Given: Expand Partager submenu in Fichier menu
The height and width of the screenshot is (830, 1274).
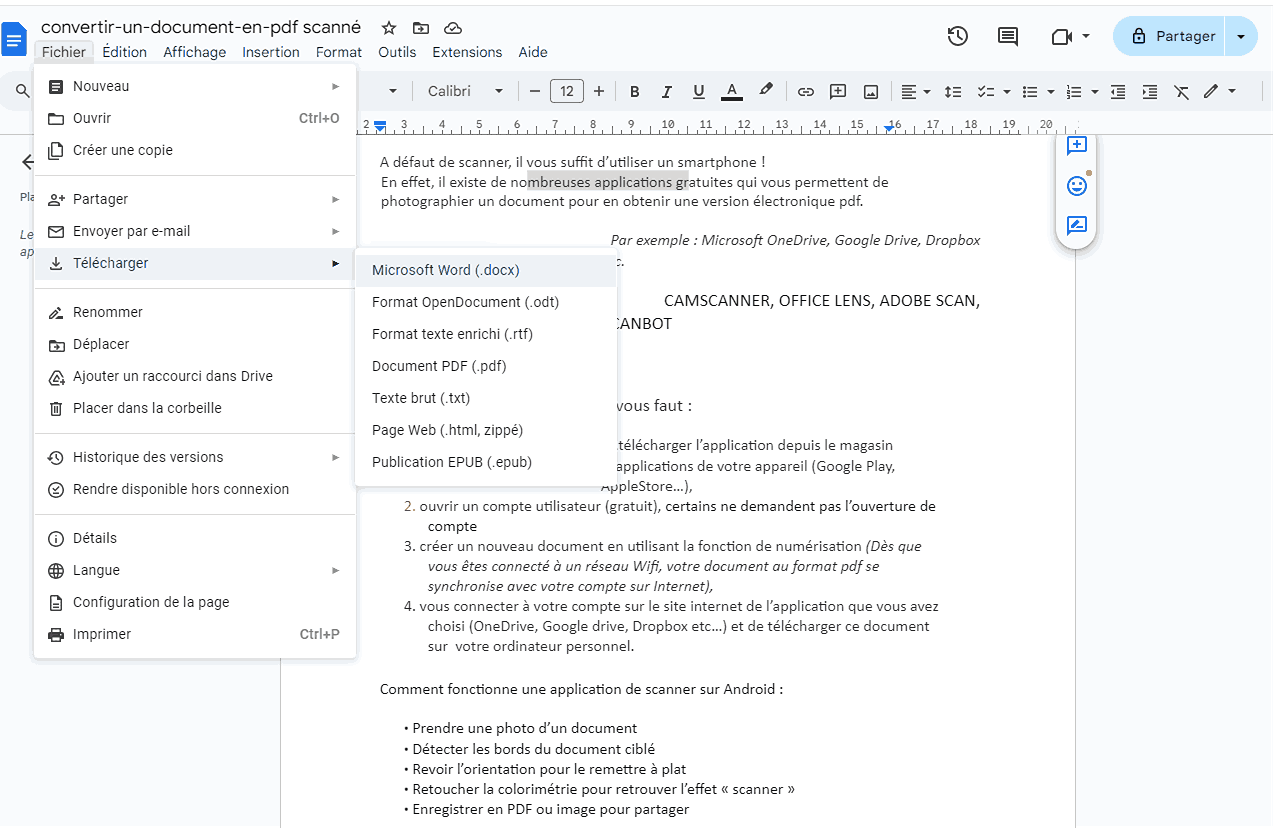Looking at the screenshot, I should 195,199.
